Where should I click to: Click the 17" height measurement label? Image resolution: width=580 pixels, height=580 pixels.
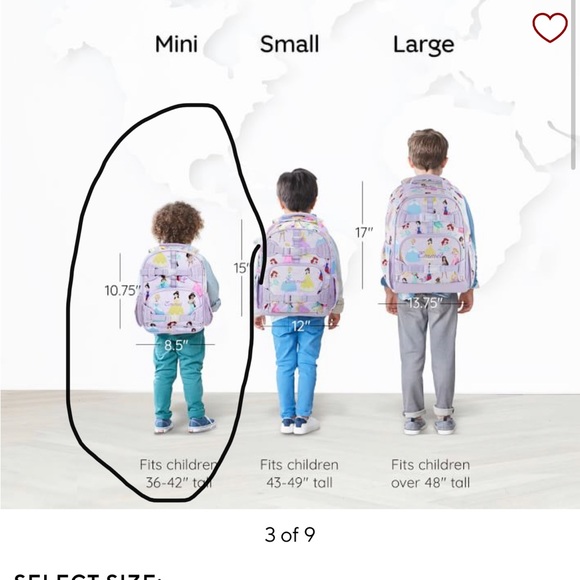point(364,232)
